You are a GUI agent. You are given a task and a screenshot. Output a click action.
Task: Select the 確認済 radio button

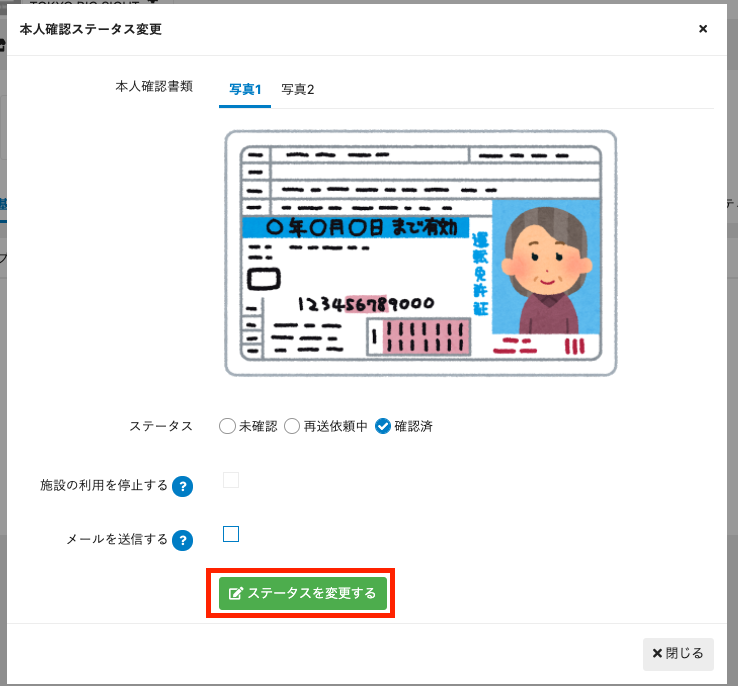[383, 426]
